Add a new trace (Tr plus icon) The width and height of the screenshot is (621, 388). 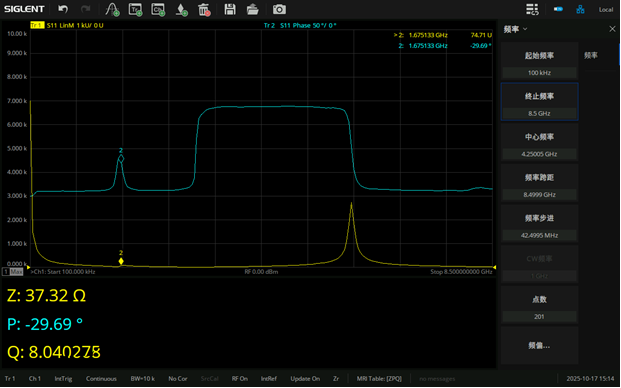[x=135, y=9]
